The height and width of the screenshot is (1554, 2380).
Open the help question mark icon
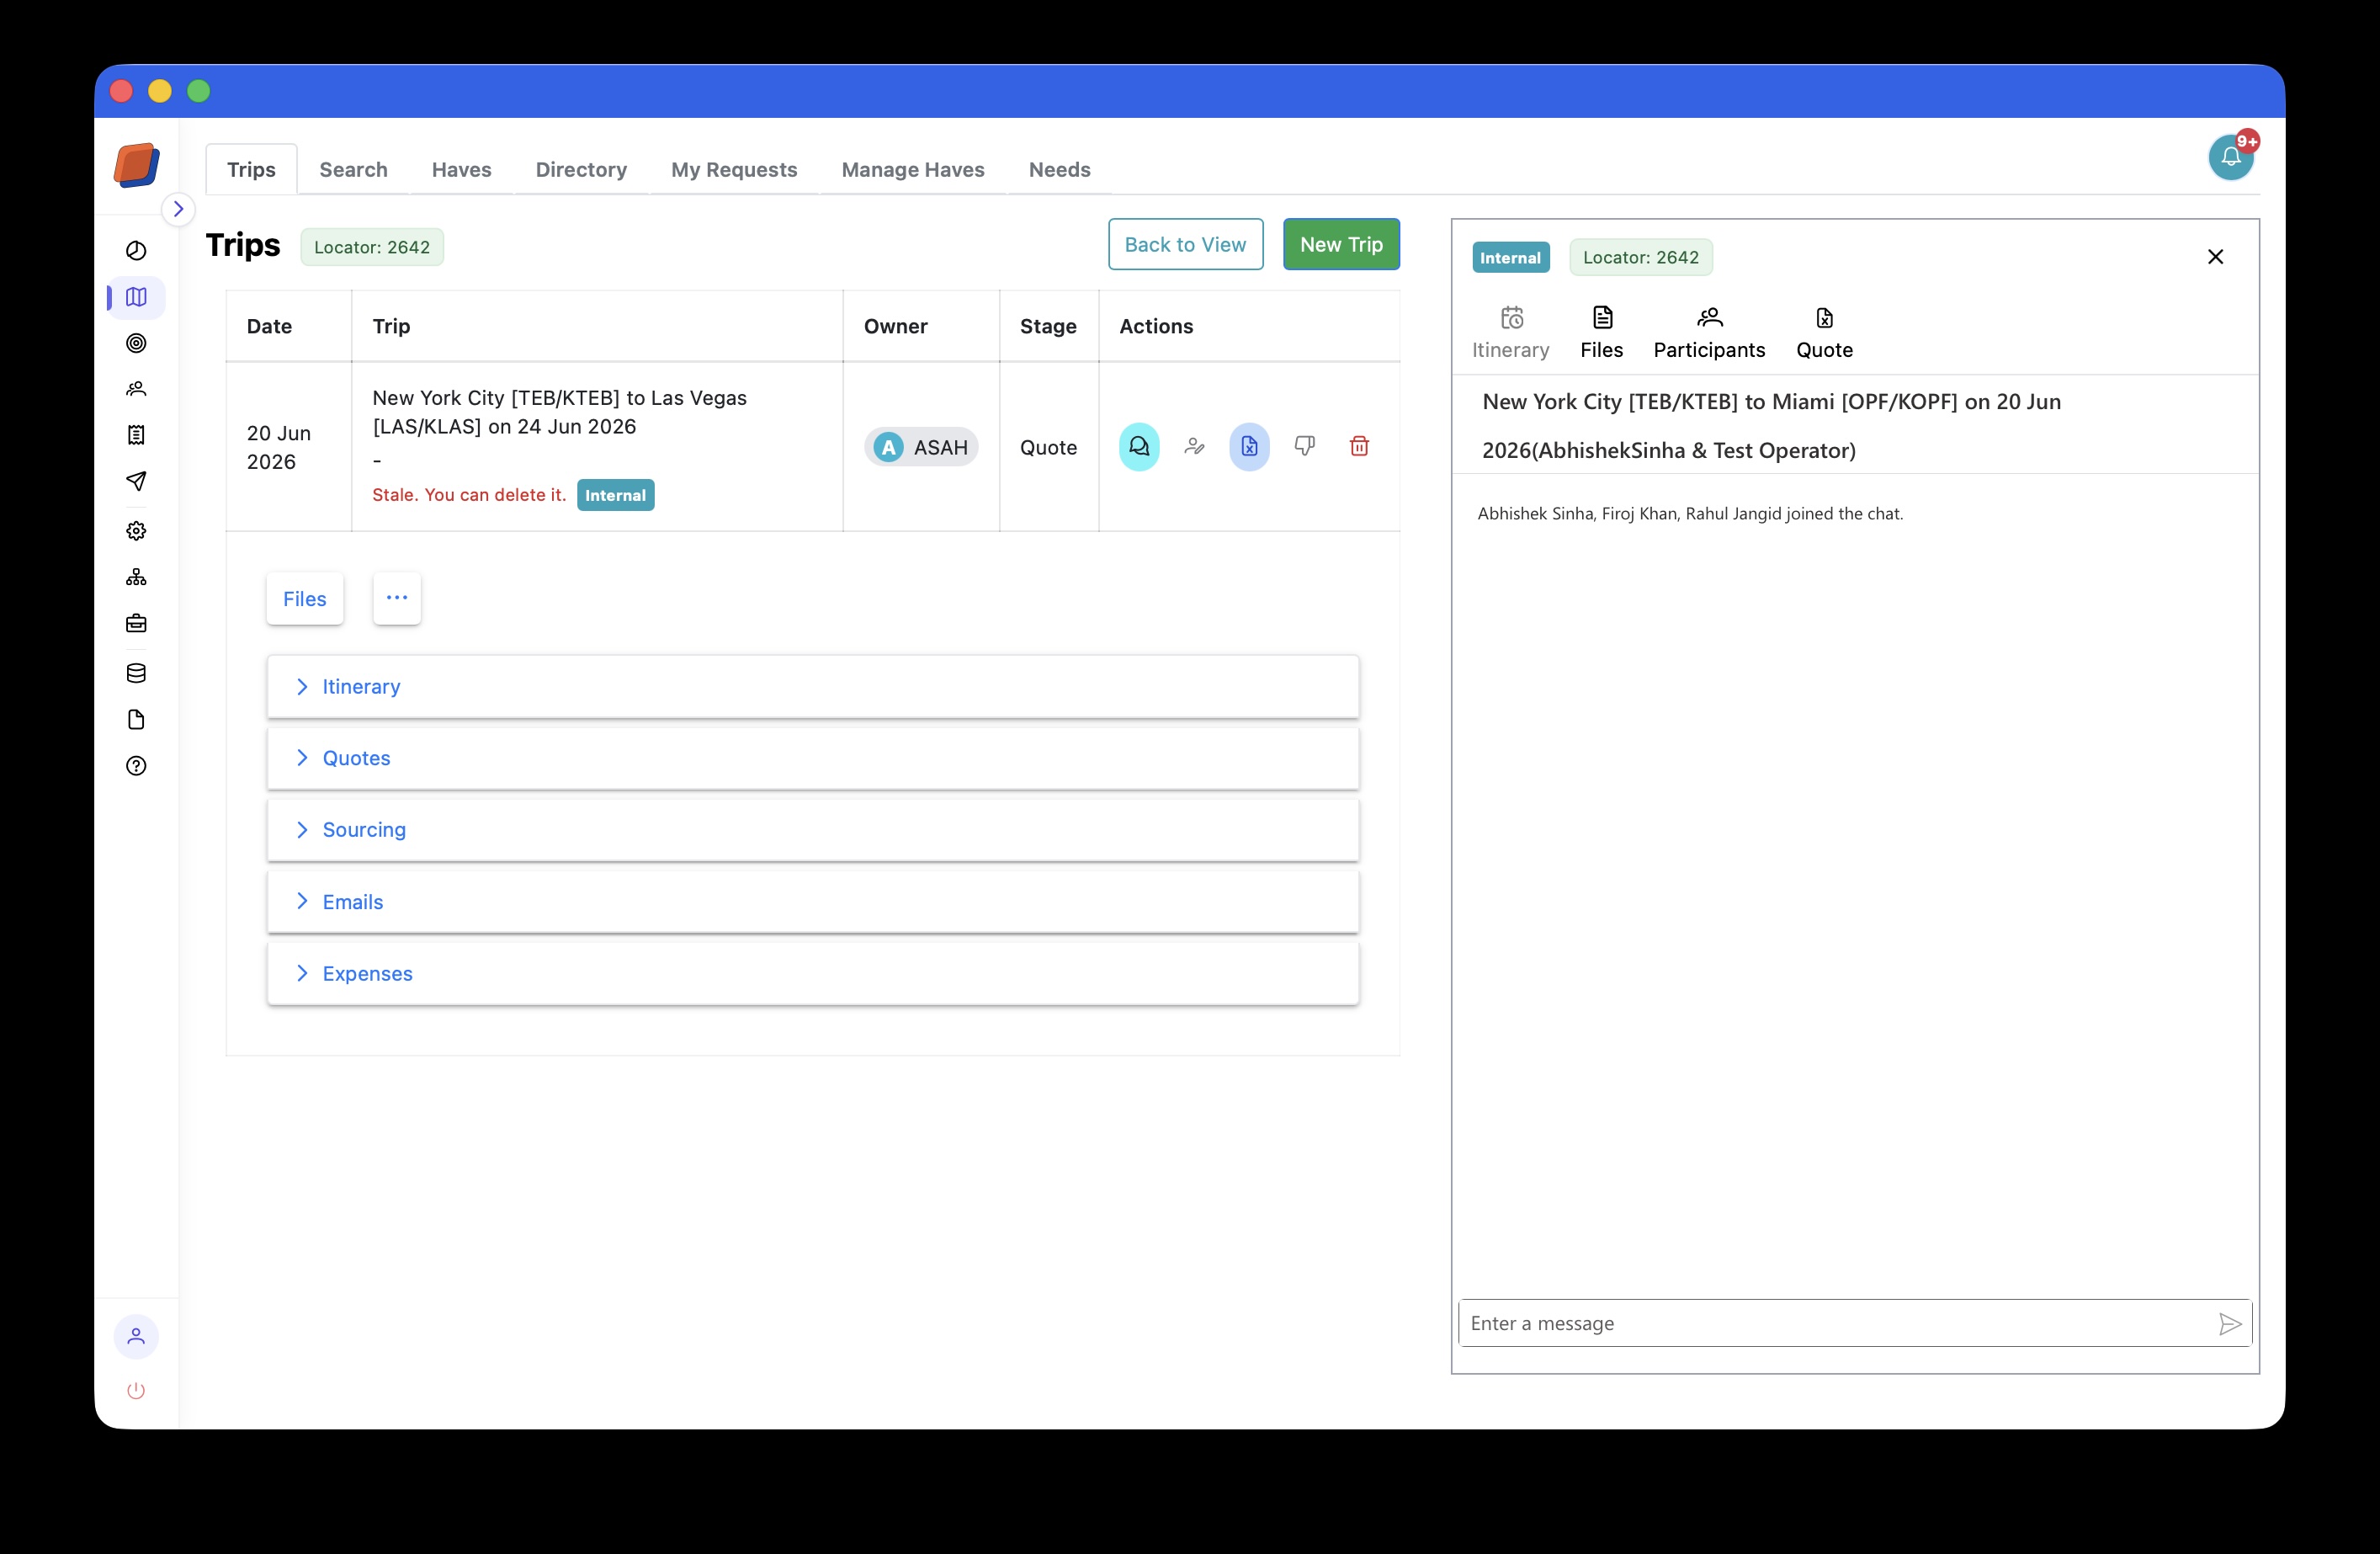click(x=136, y=766)
